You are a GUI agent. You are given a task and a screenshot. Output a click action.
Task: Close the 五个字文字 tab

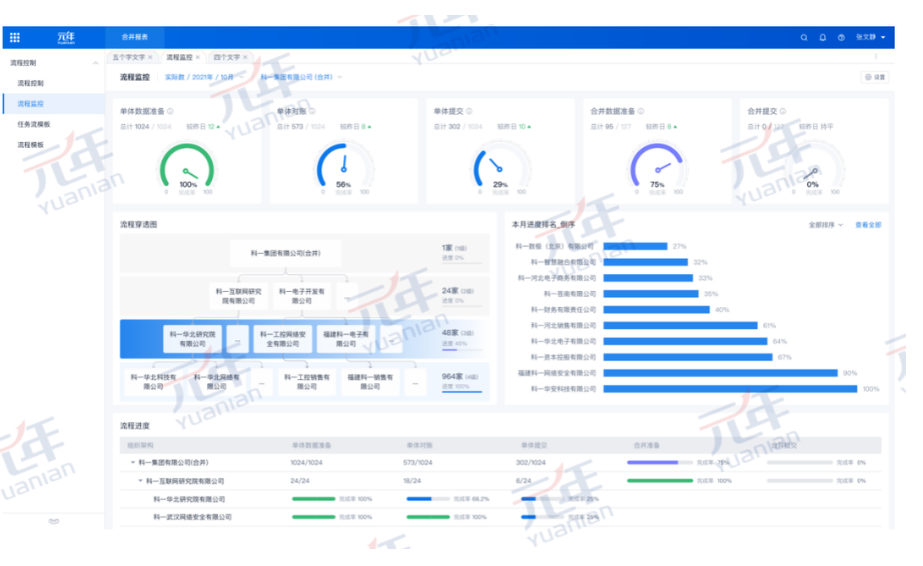(150, 58)
